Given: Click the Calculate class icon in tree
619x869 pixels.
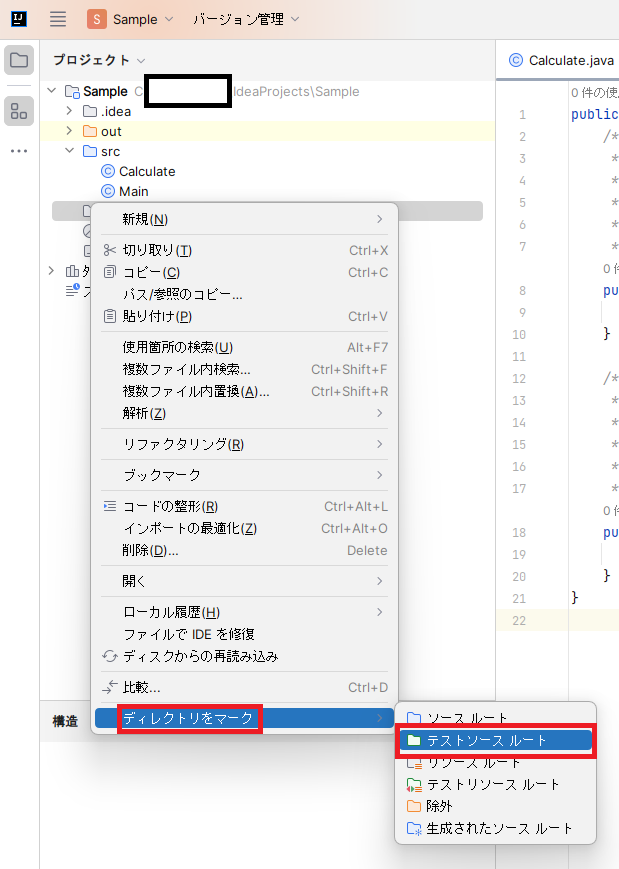Looking at the screenshot, I should coord(108,171).
